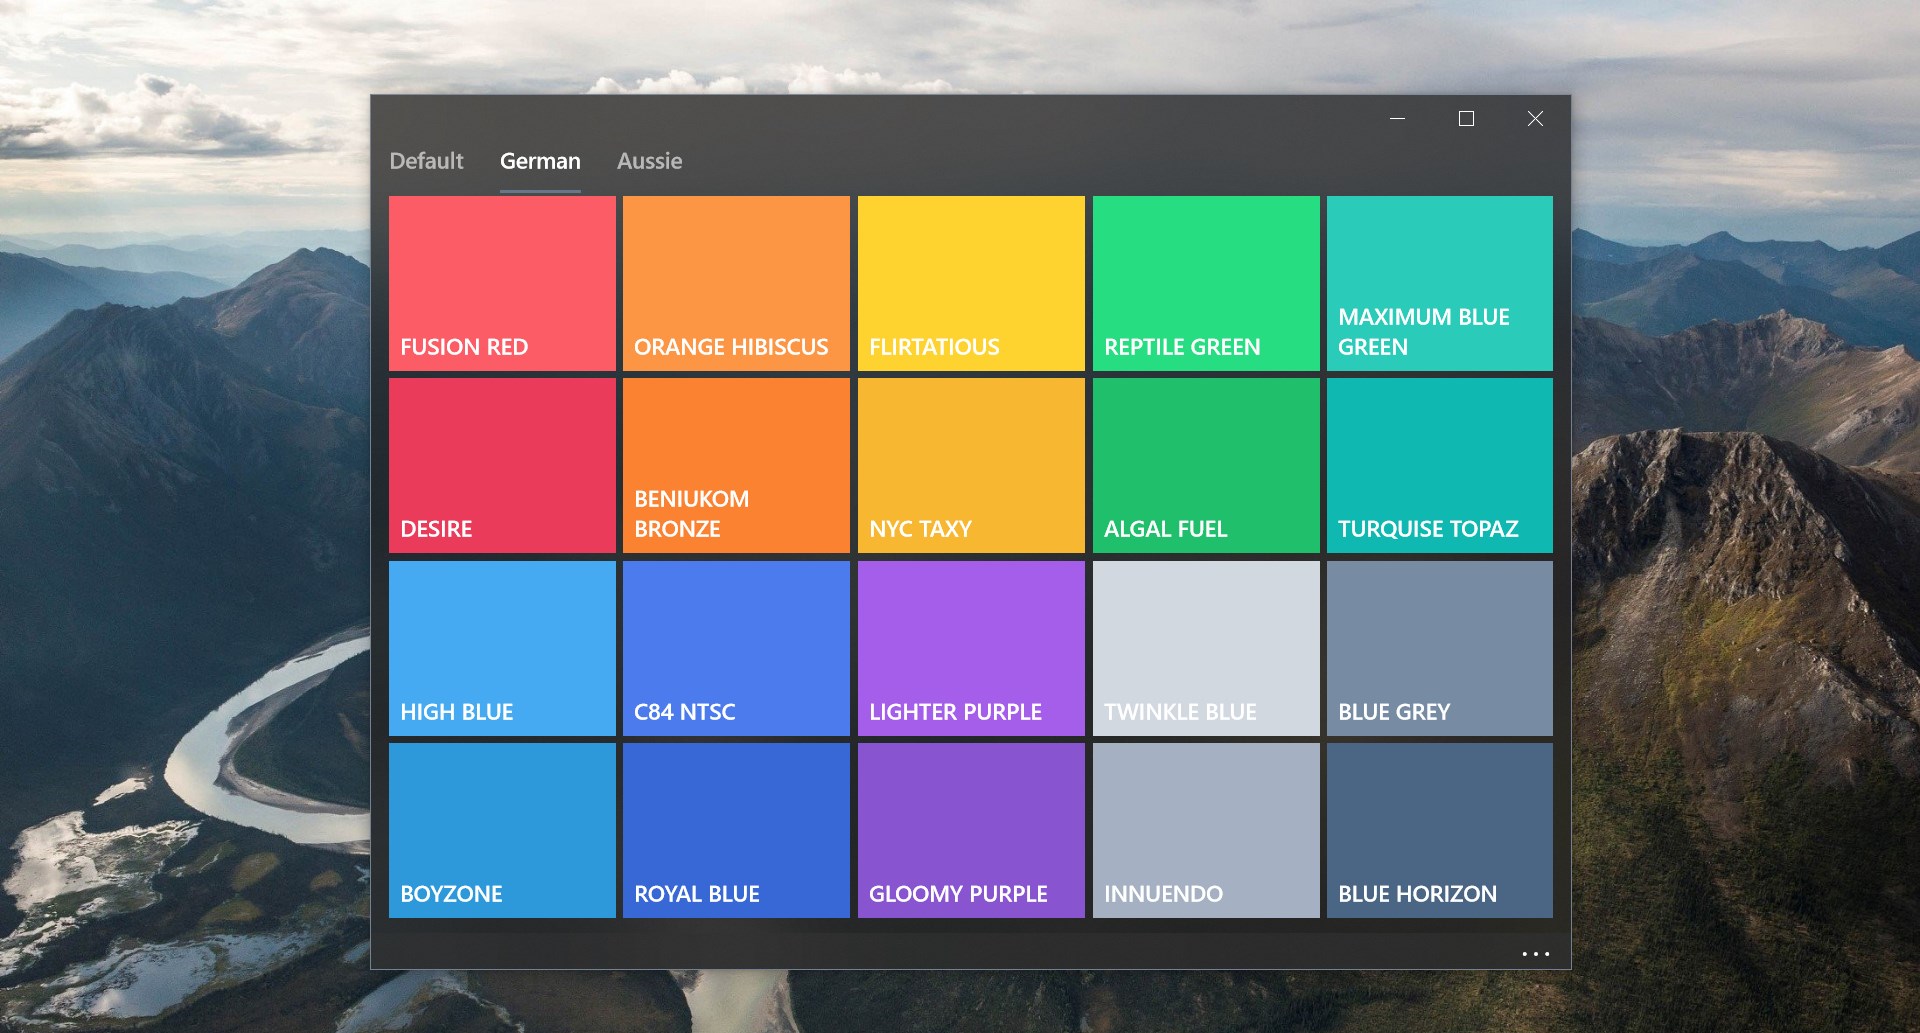Select the Lighter Purple tile
Screen dimensions: 1920x1033
point(971,648)
